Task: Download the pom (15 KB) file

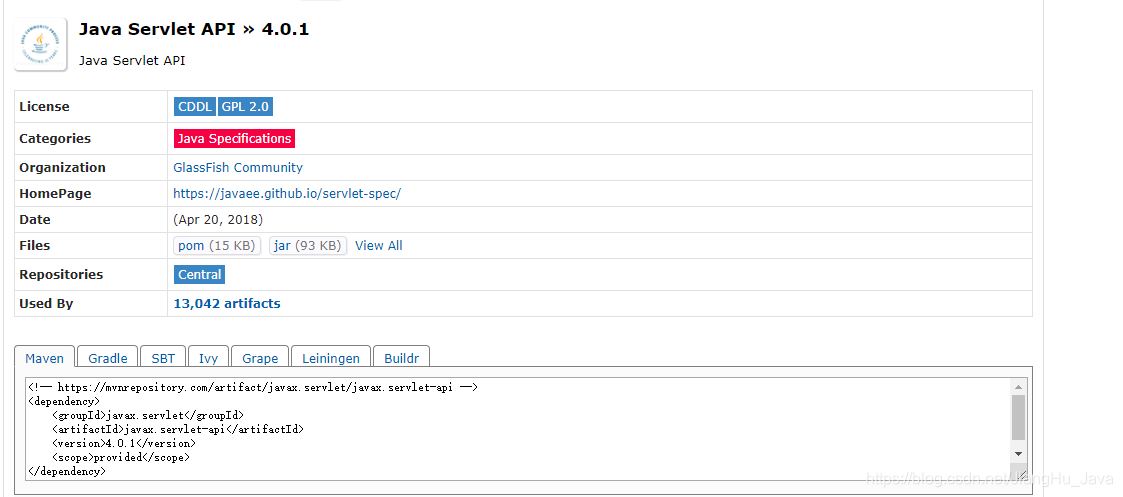Action: [x=217, y=246]
